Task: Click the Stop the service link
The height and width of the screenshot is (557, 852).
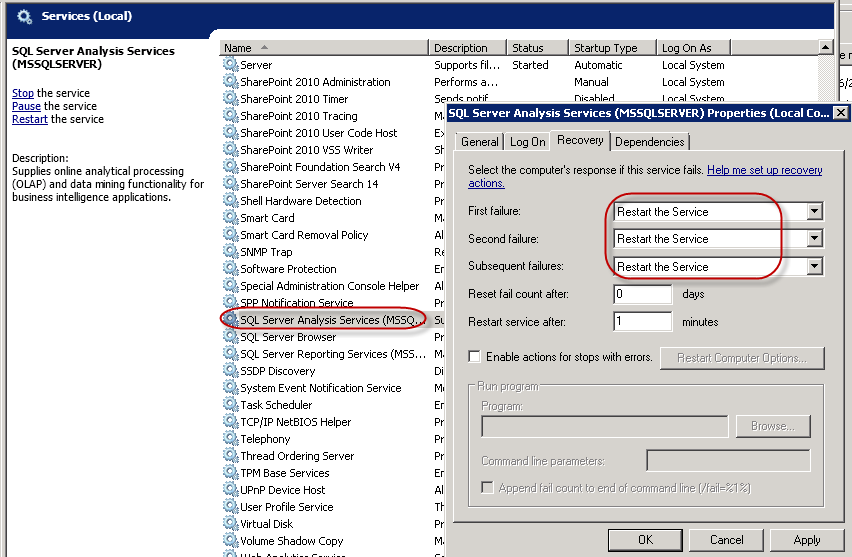Action: click(x=23, y=93)
